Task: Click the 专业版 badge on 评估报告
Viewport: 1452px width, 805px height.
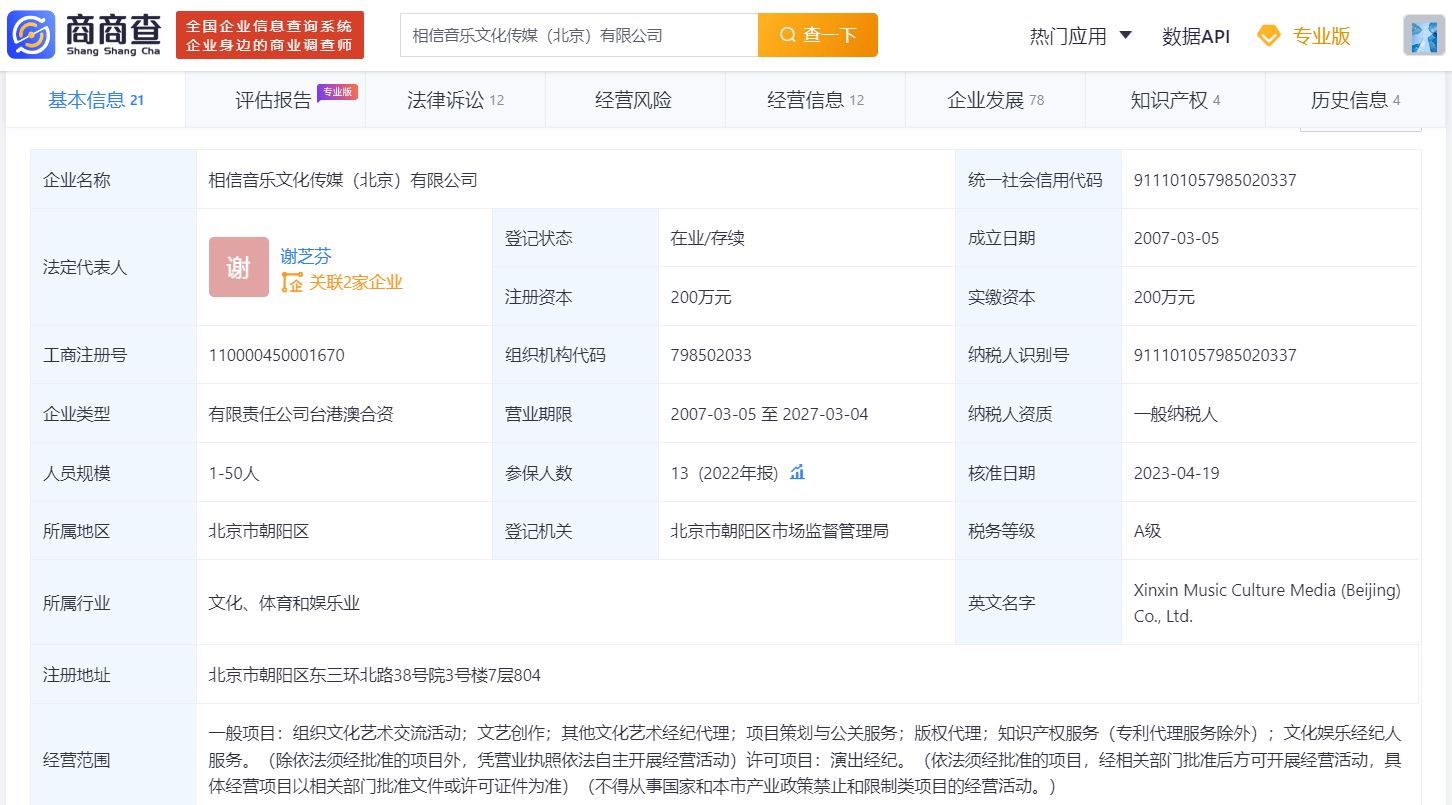Action: 338,92
